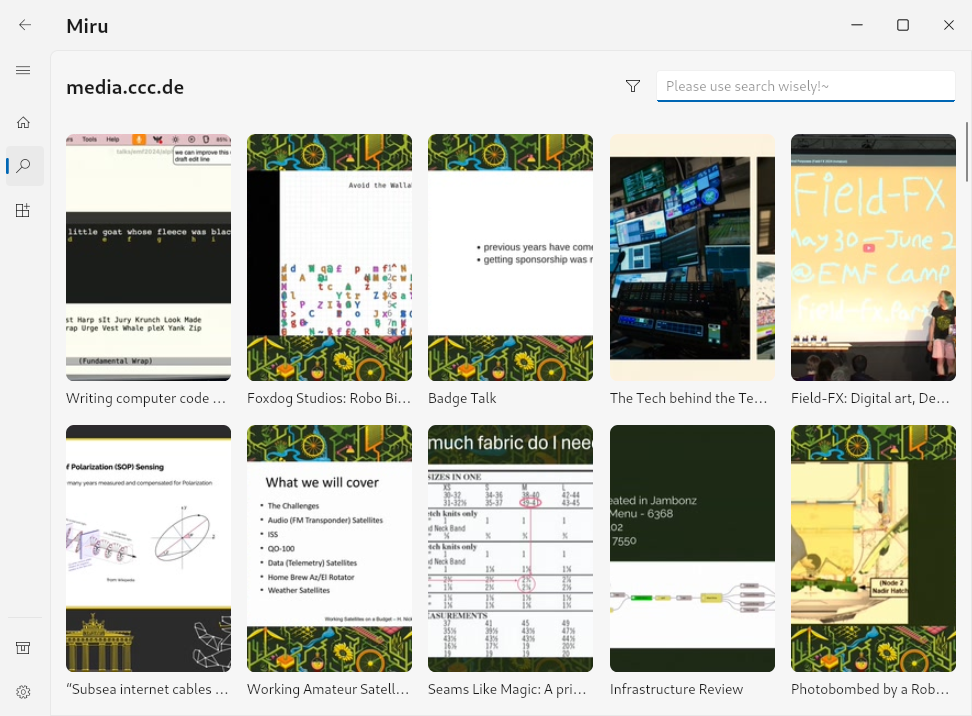Open the archive box icon in sidebar

coord(23,648)
